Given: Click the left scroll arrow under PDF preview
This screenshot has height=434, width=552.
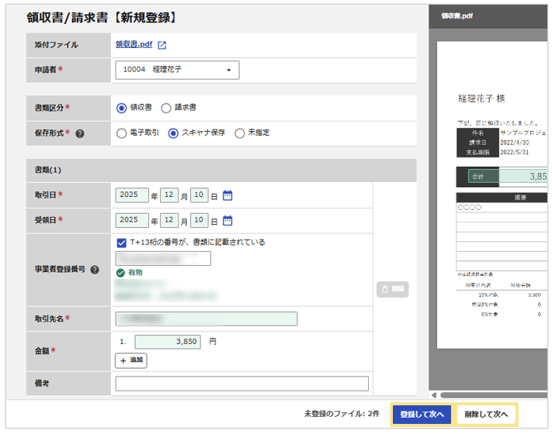Looking at the screenshot, I should (x=434, y=395).
